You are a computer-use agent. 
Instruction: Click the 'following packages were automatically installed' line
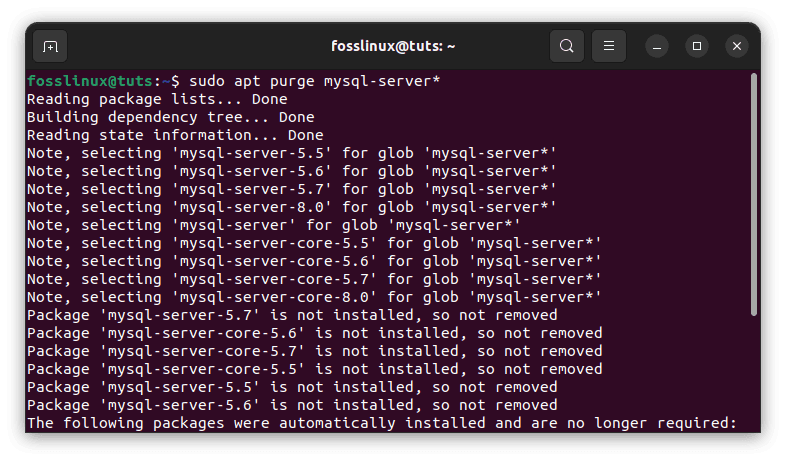coord(382,423)
